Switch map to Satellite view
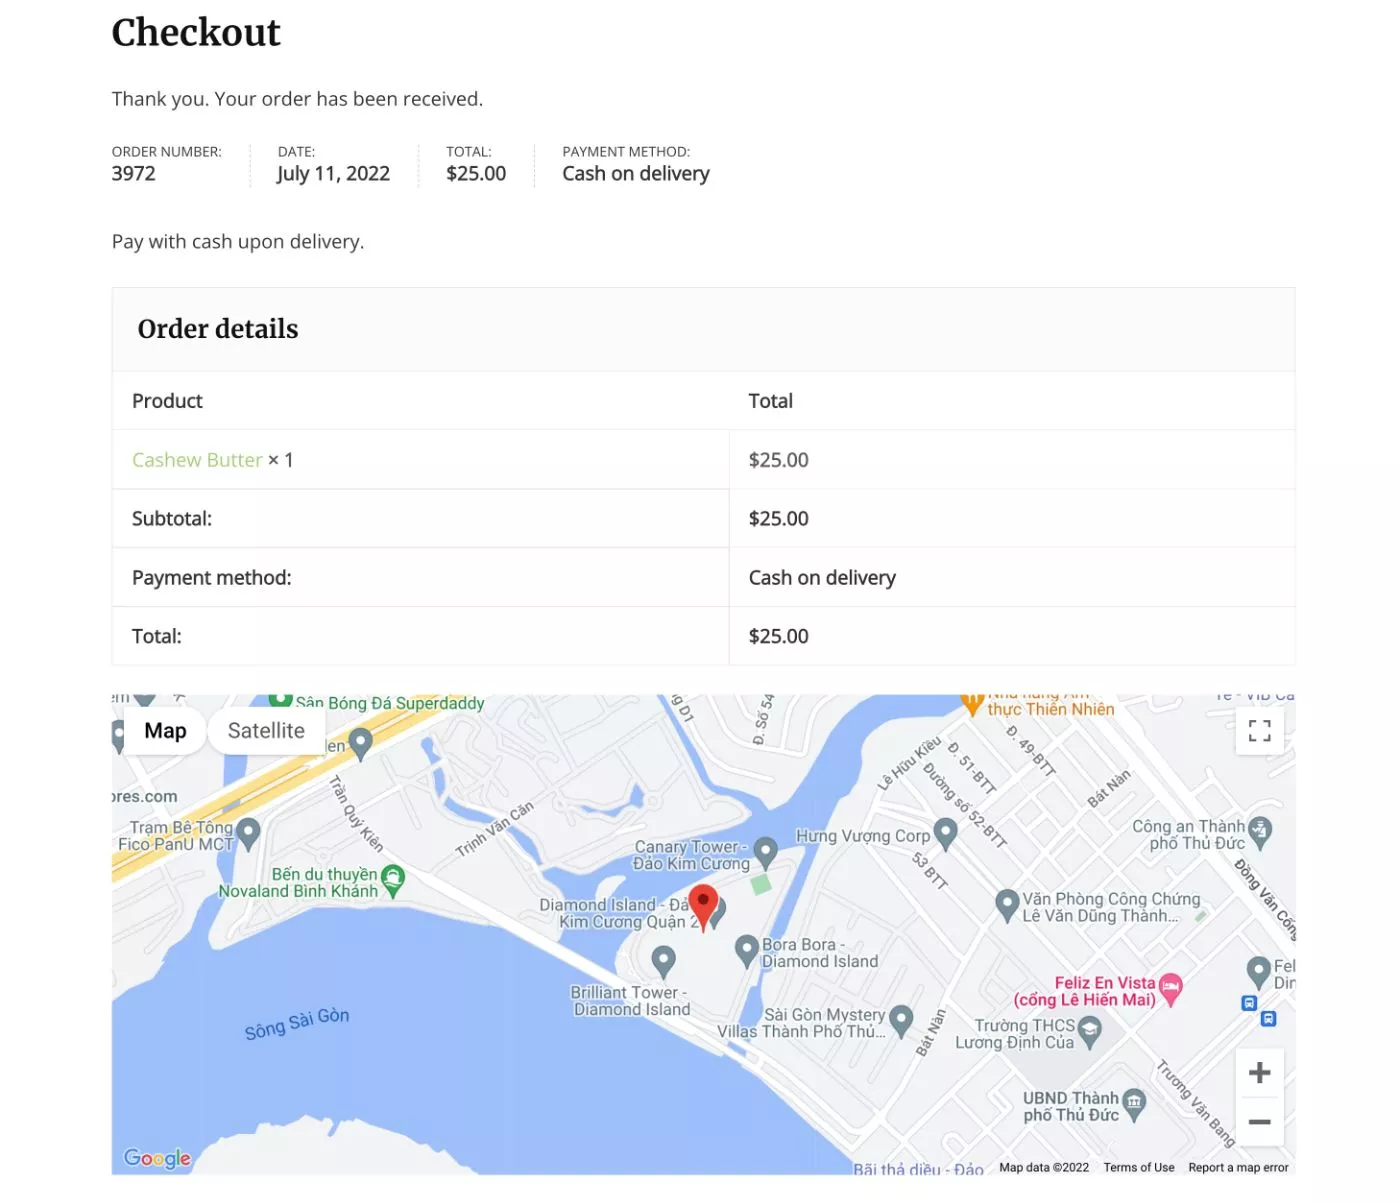This screenshot has height=1202, width=1400. [266, 731]
